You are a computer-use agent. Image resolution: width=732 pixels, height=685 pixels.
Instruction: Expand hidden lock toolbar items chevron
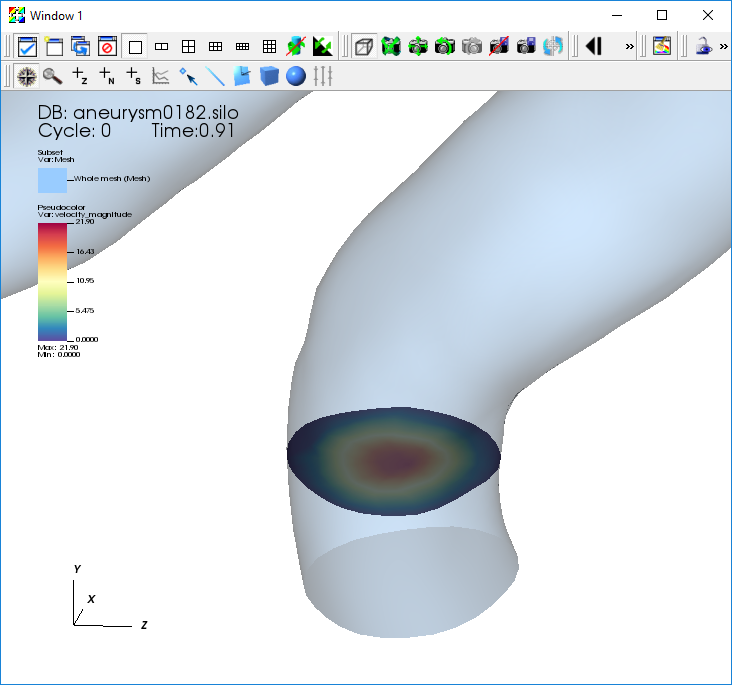[724, 46]
